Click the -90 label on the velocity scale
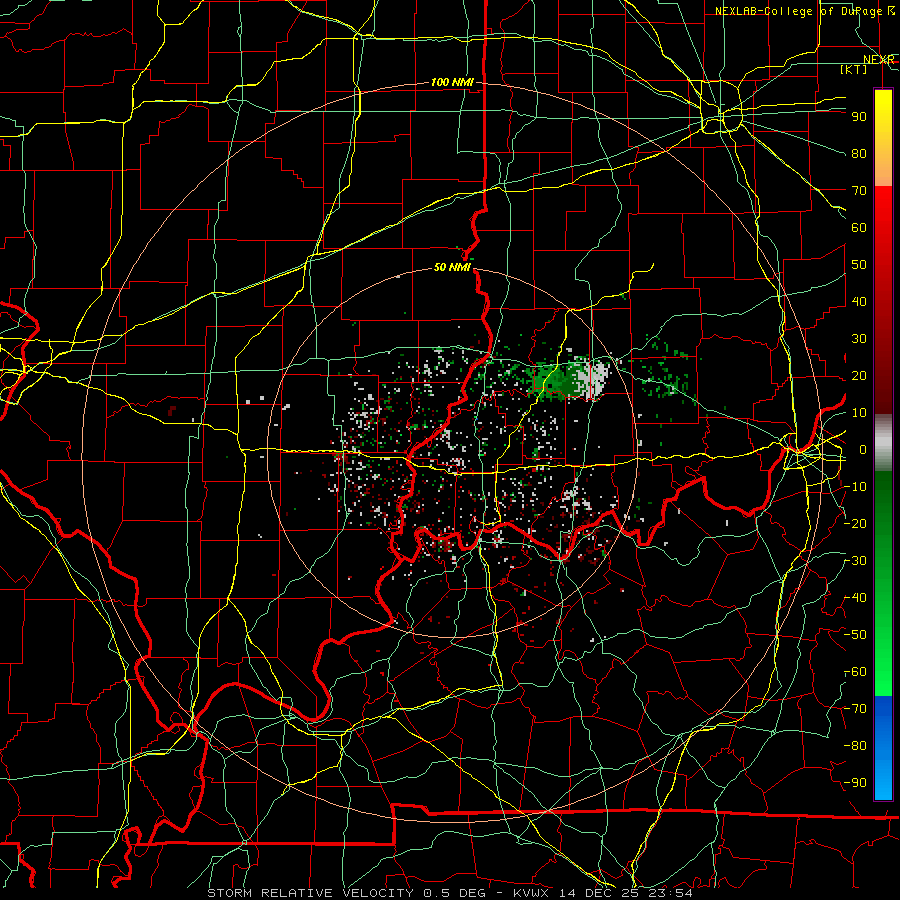This screenshot has width=900, height=900. point(856,783)
